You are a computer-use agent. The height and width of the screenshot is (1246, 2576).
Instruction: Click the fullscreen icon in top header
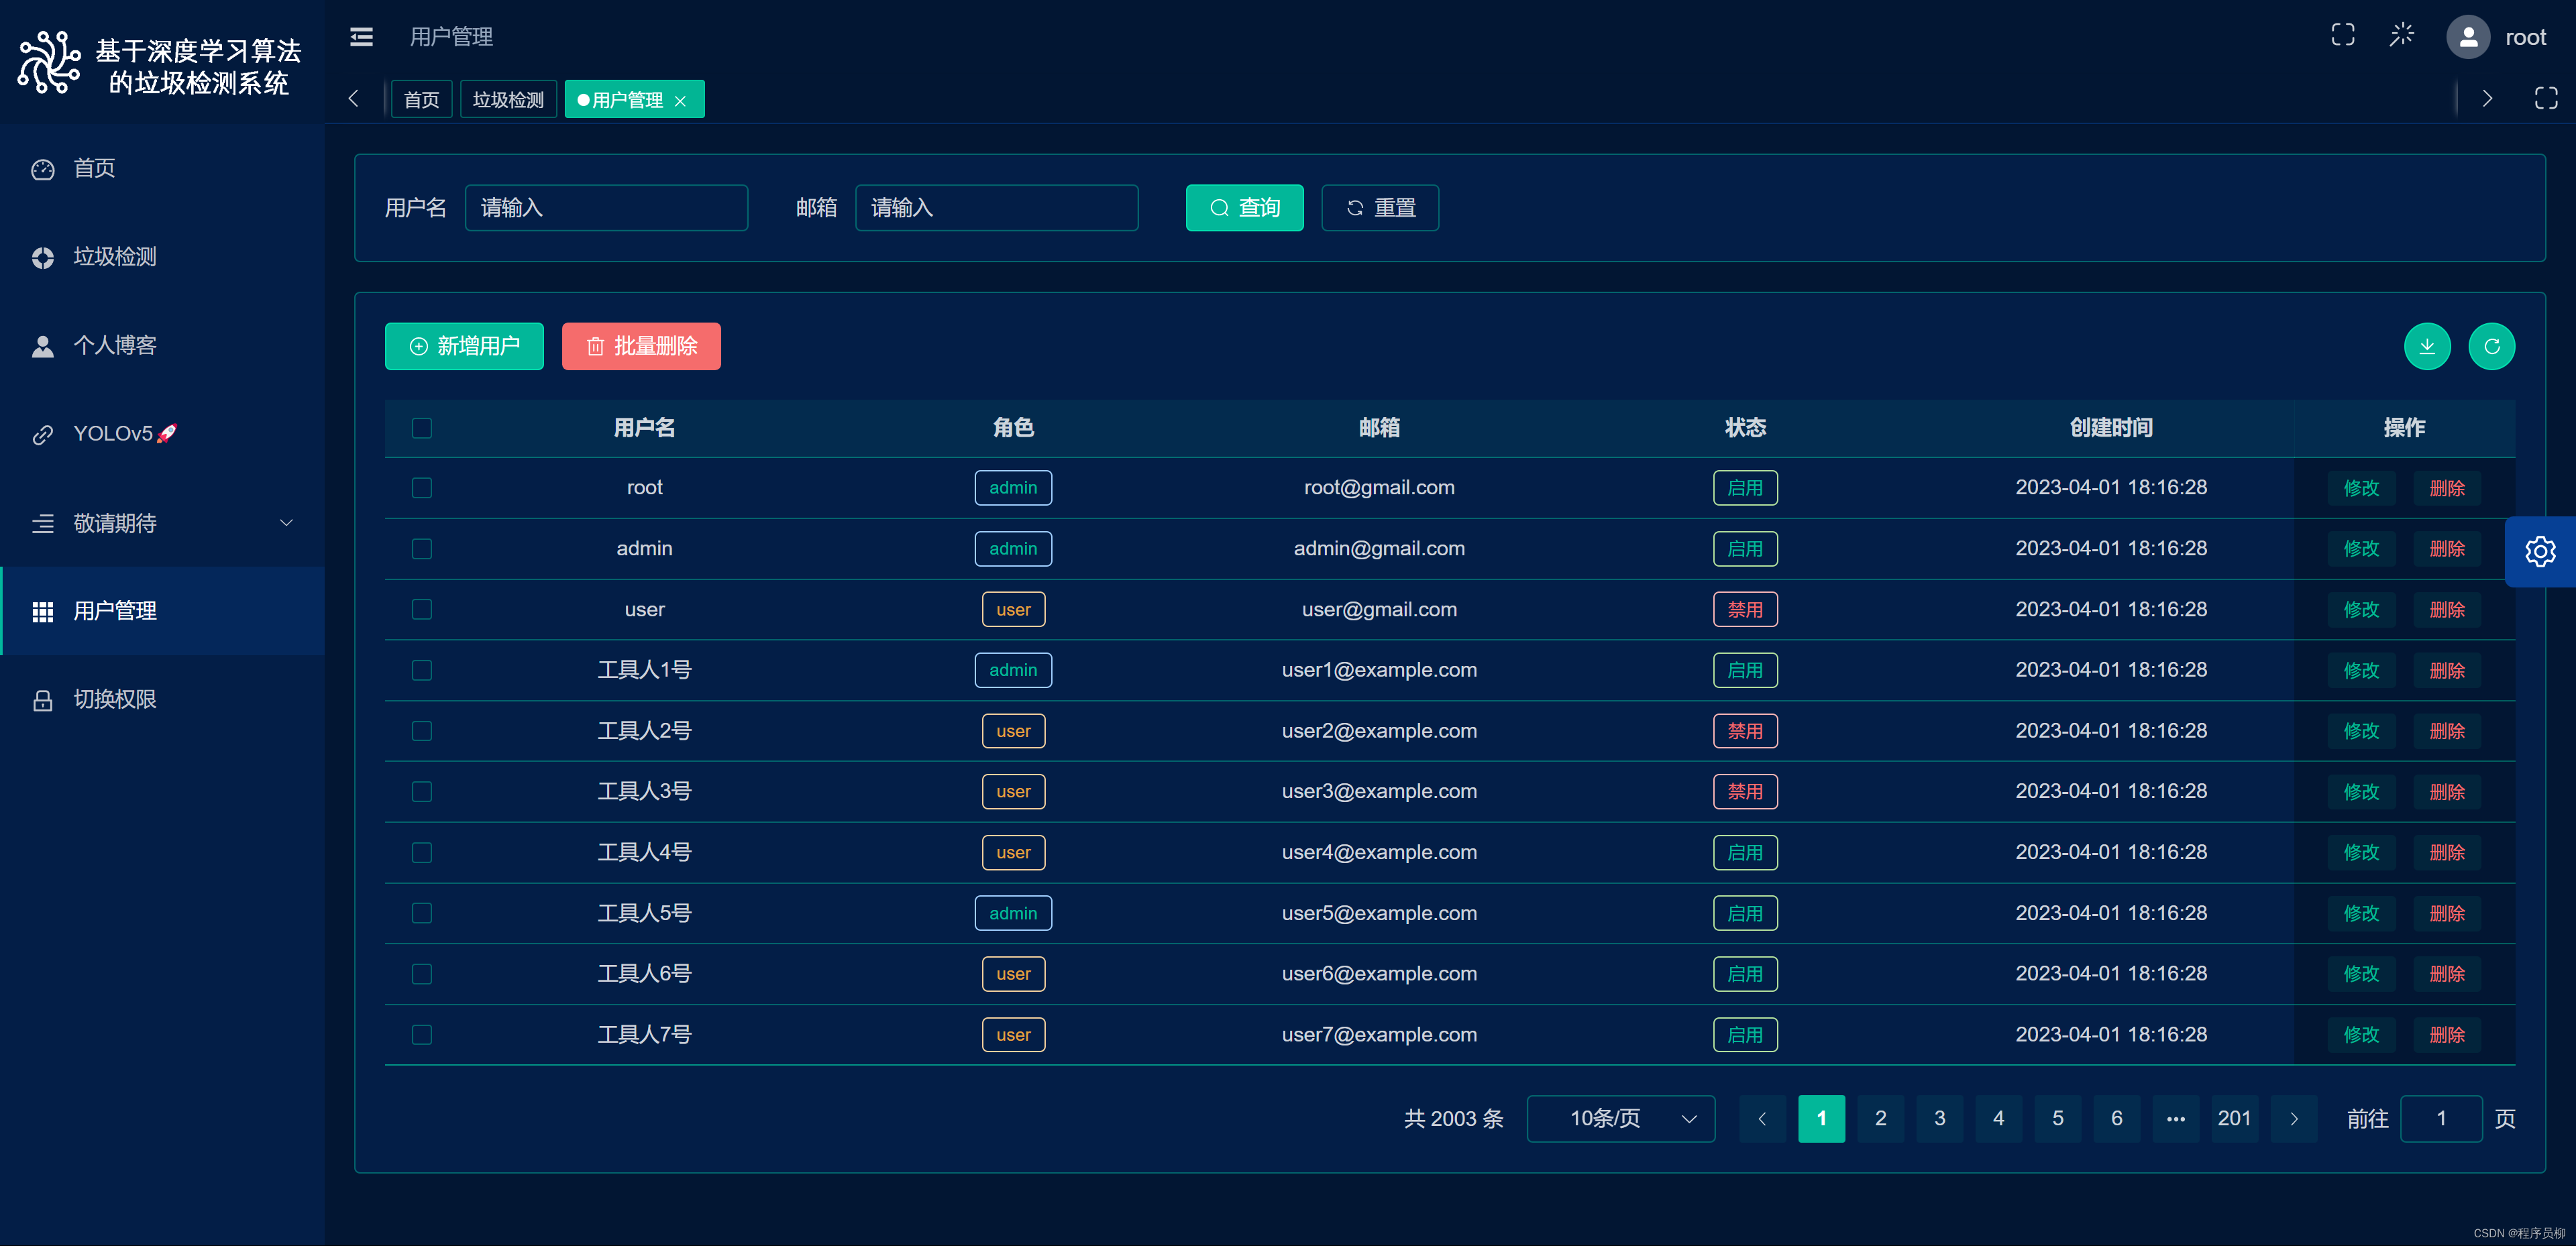click(x=2343, y=36)
